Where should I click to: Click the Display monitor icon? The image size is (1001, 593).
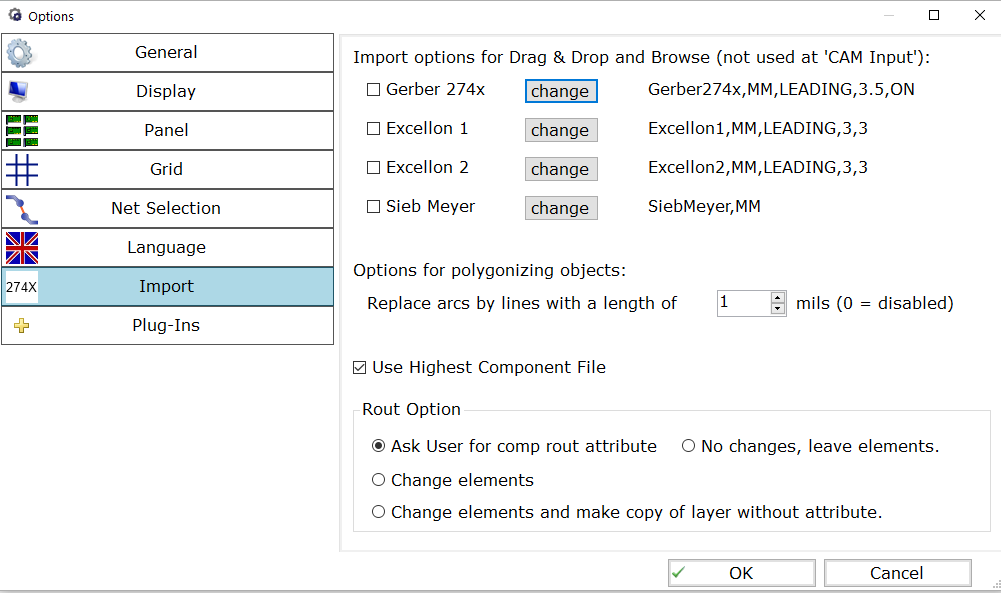(x=19, y=92)
